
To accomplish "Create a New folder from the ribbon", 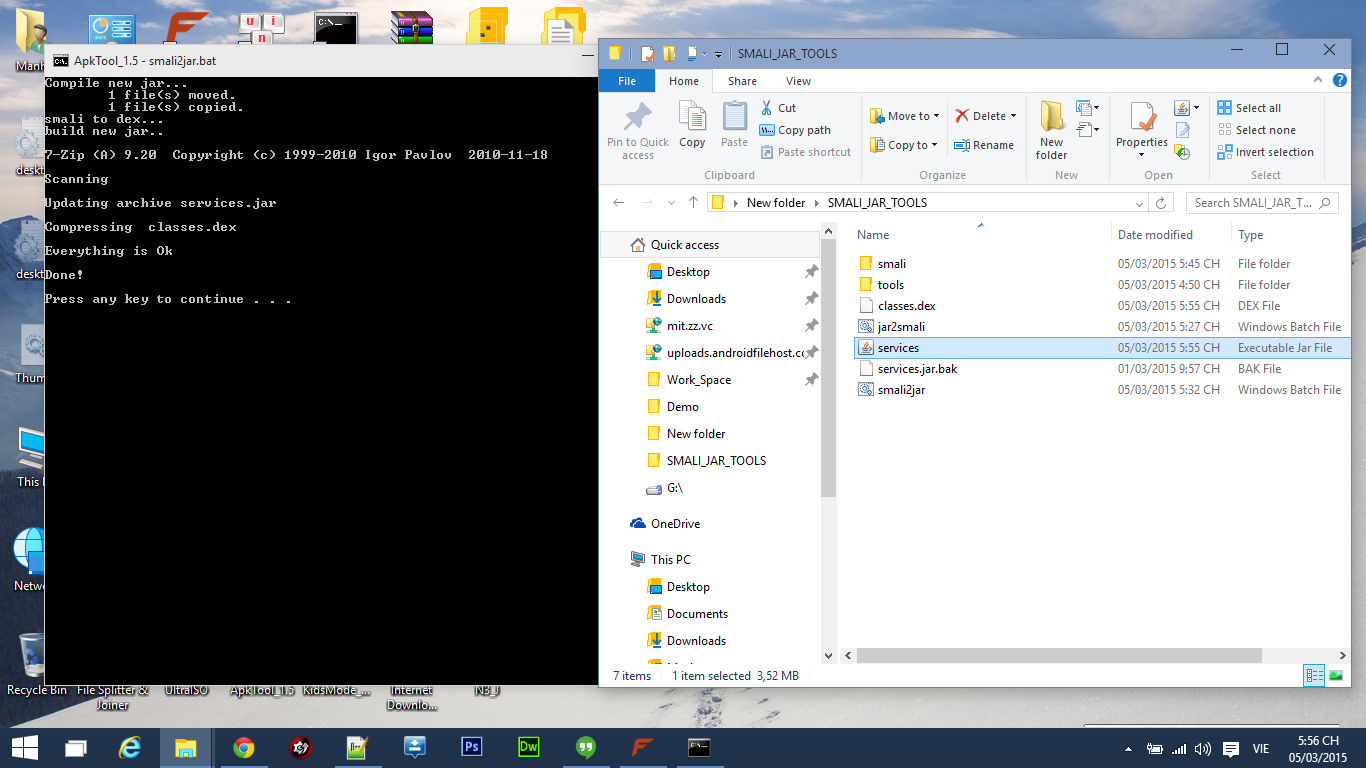I will coord(1051,130).
